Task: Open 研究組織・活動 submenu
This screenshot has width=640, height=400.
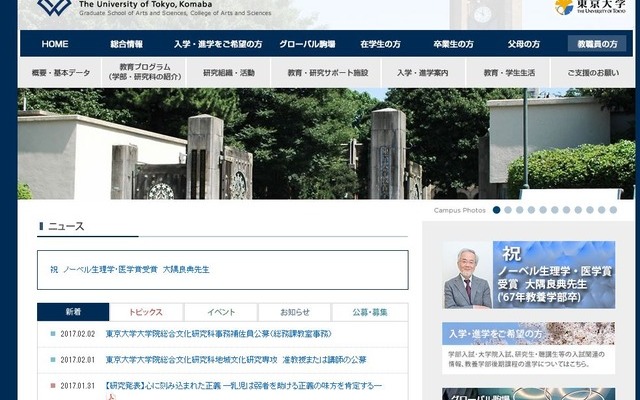Action: (229, 73)
